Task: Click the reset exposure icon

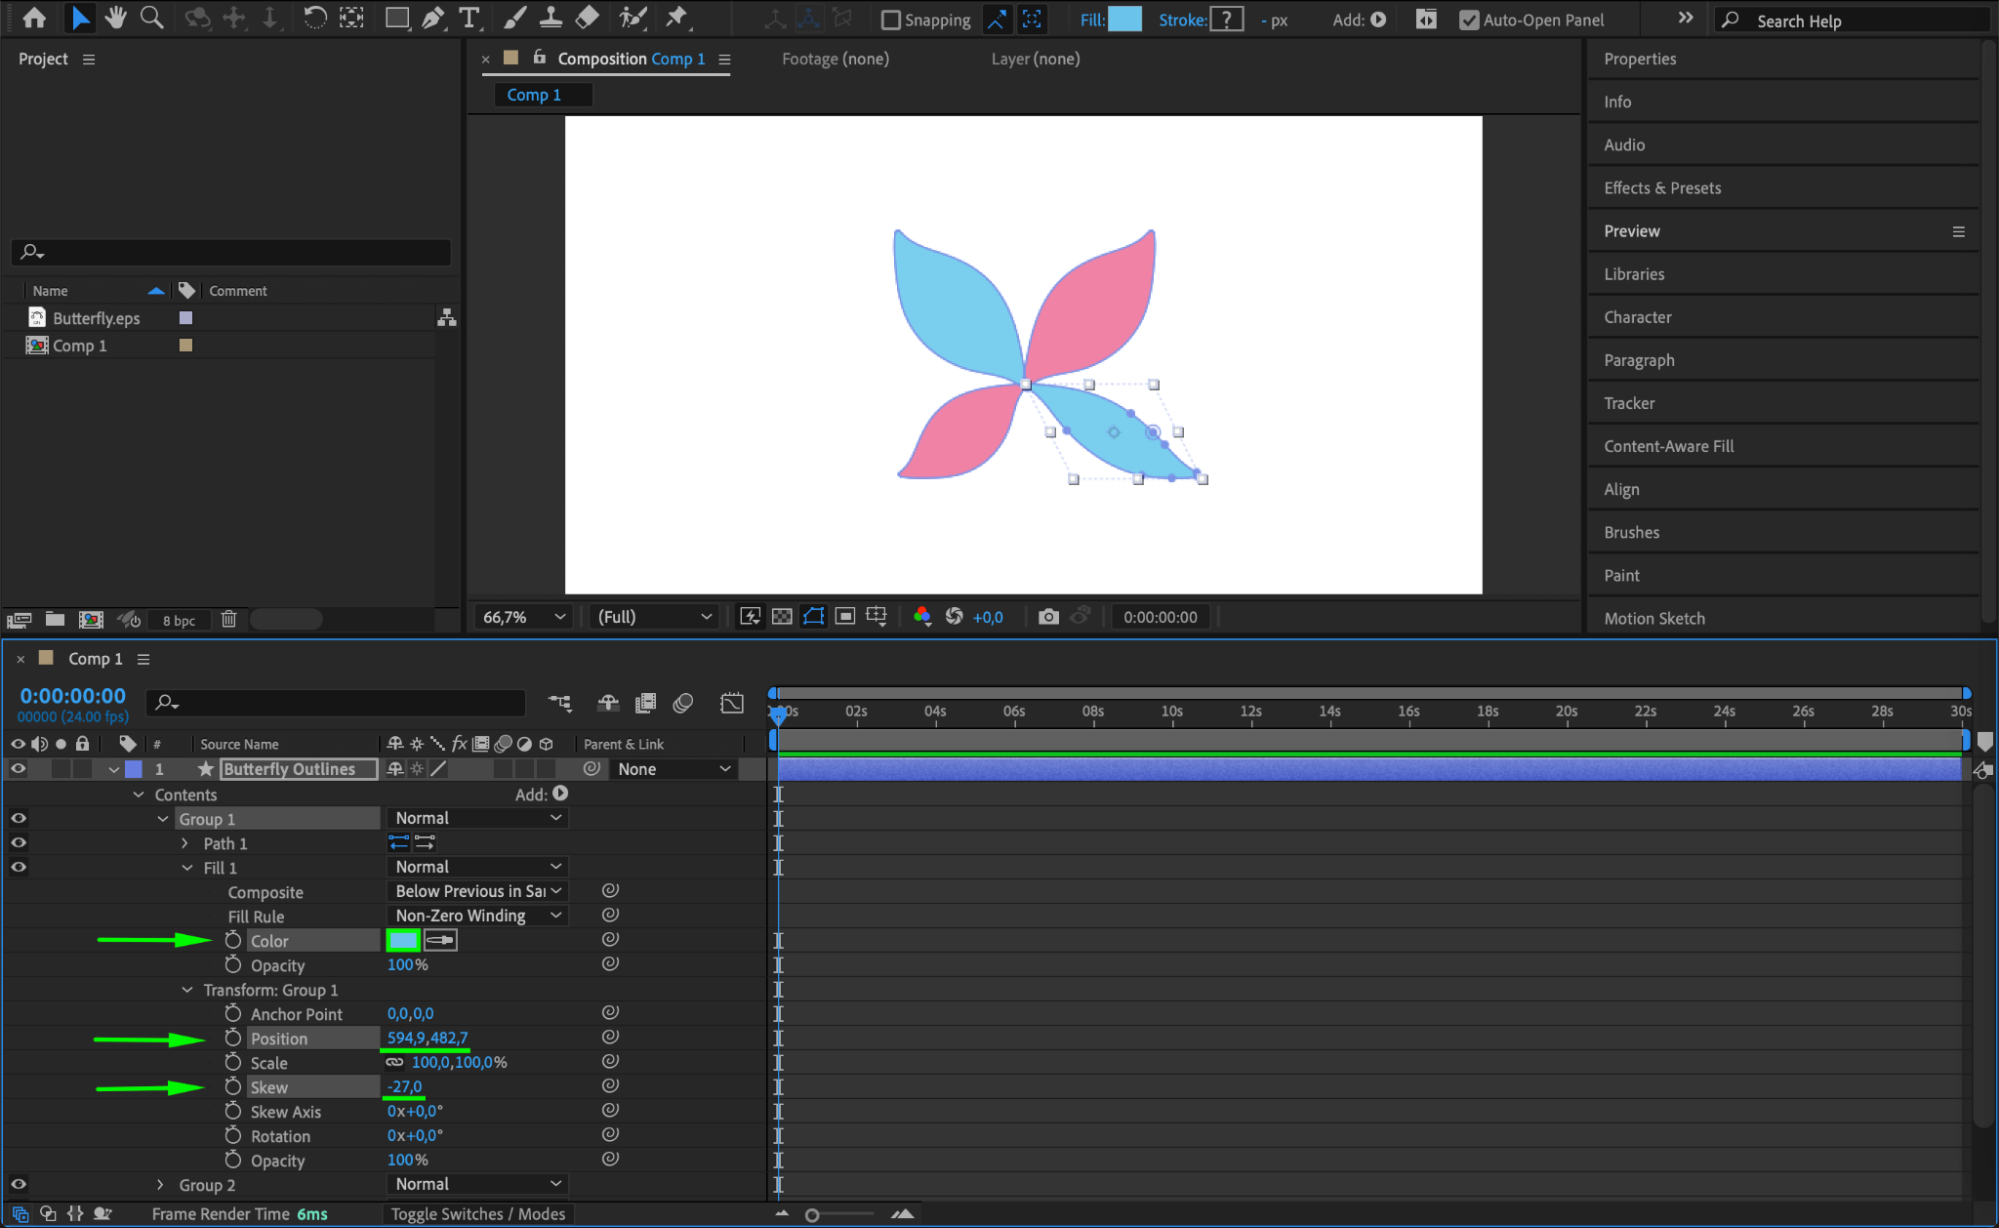Action: [x=954, y=617]
